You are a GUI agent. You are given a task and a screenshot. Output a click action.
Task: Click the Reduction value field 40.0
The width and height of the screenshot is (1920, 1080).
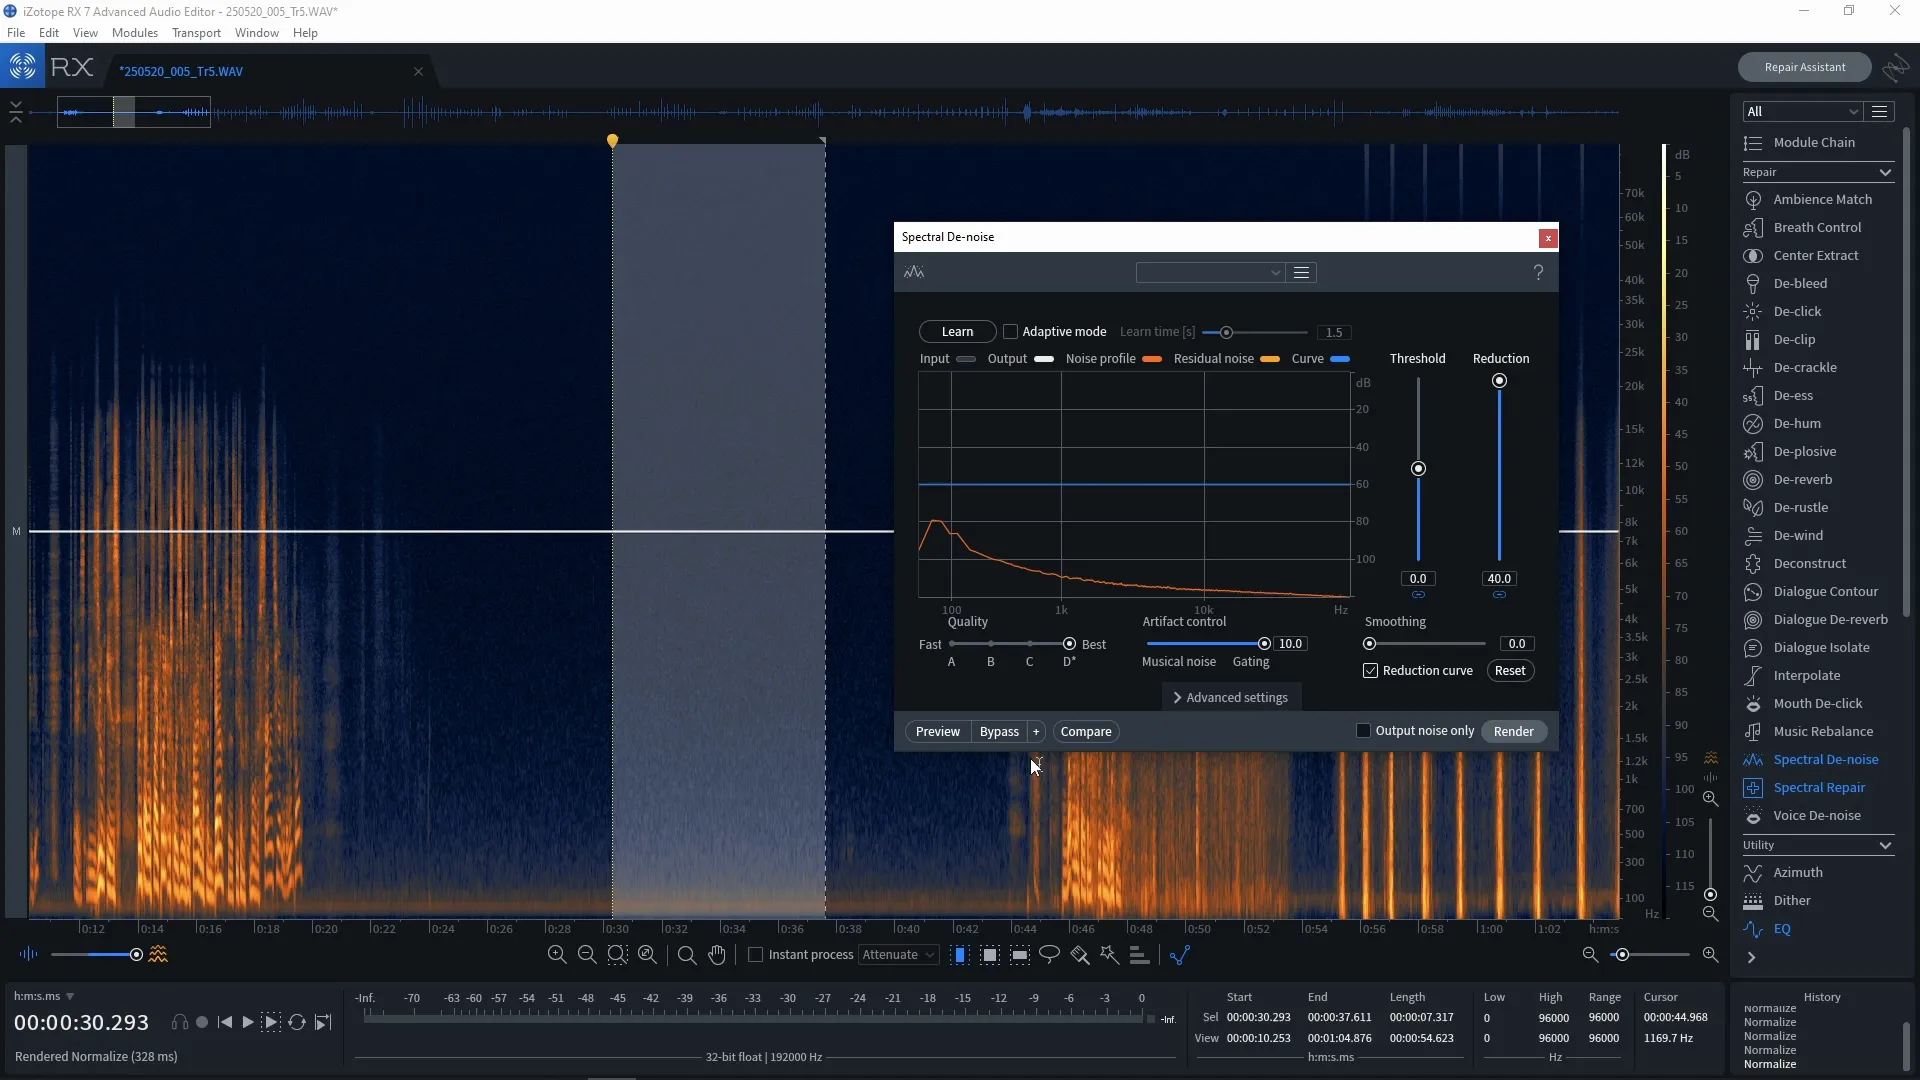(1499, 579)
